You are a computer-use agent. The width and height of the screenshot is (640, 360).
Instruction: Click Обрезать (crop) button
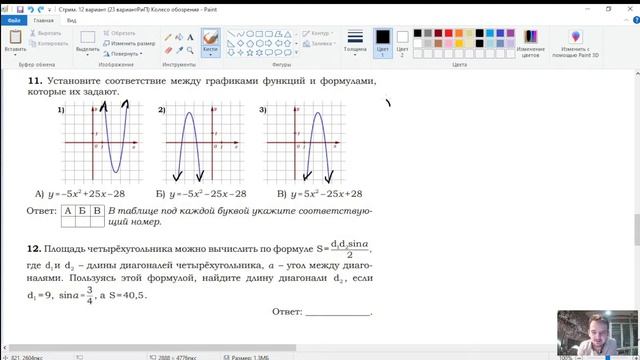pos(119,33)
